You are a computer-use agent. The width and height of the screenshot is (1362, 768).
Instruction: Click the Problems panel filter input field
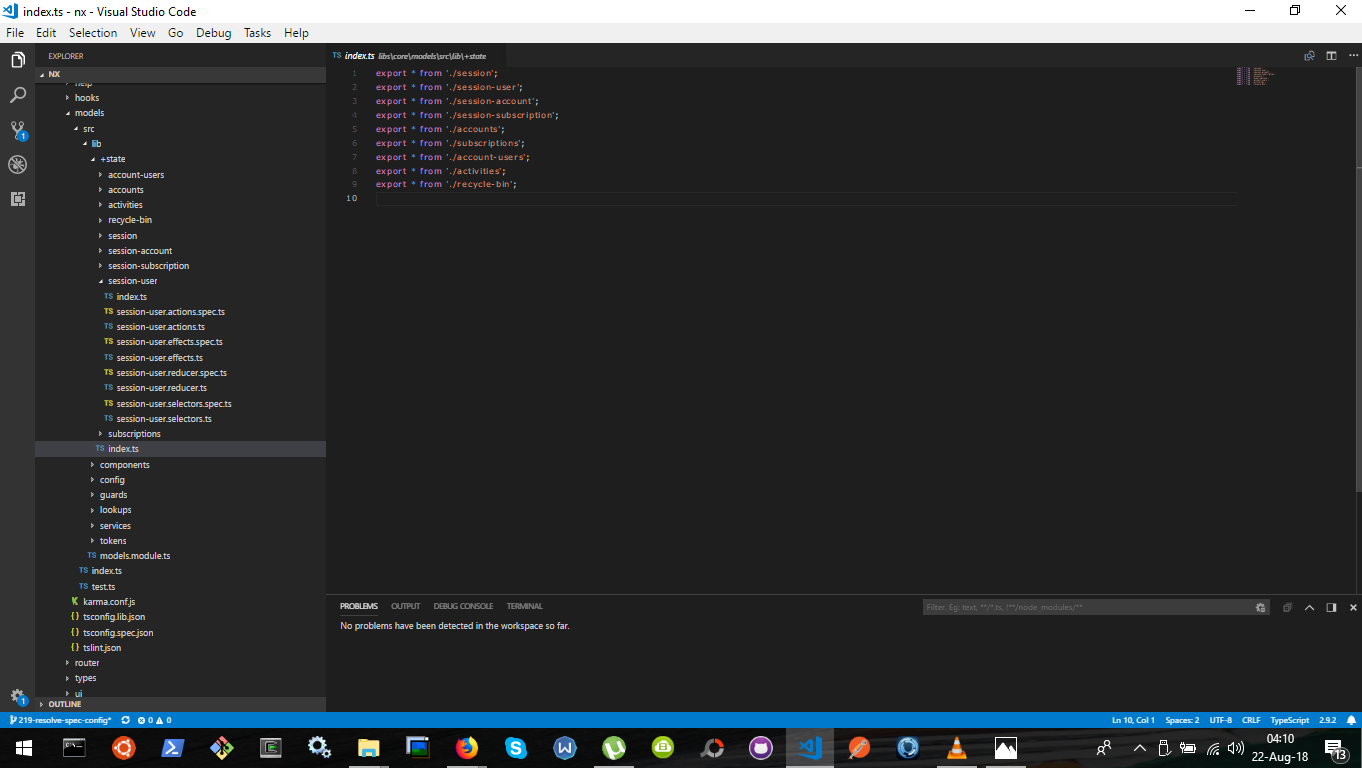tap(1090, 606)
